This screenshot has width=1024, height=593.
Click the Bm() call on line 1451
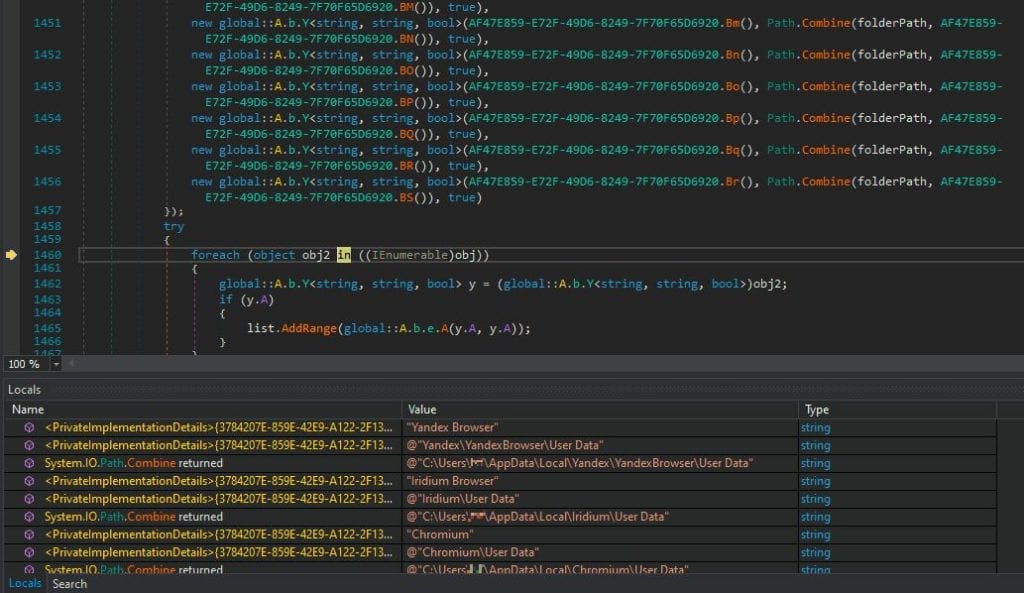pyautogui.click(x=739, y=23)
